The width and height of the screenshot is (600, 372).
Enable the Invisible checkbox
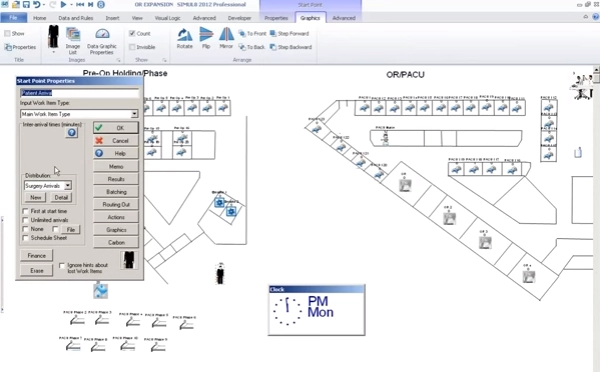point(132,47)
